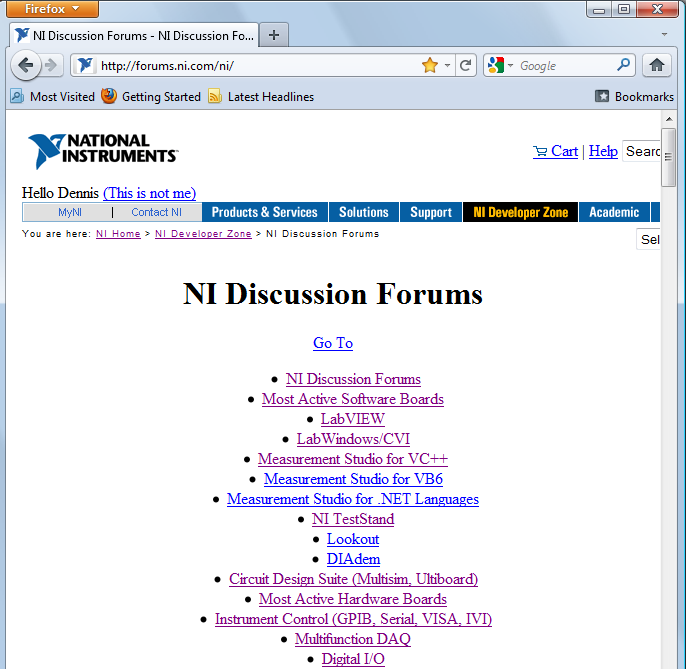Open the browser home page icon
The image size is (686, 669).
pos(657,66)
